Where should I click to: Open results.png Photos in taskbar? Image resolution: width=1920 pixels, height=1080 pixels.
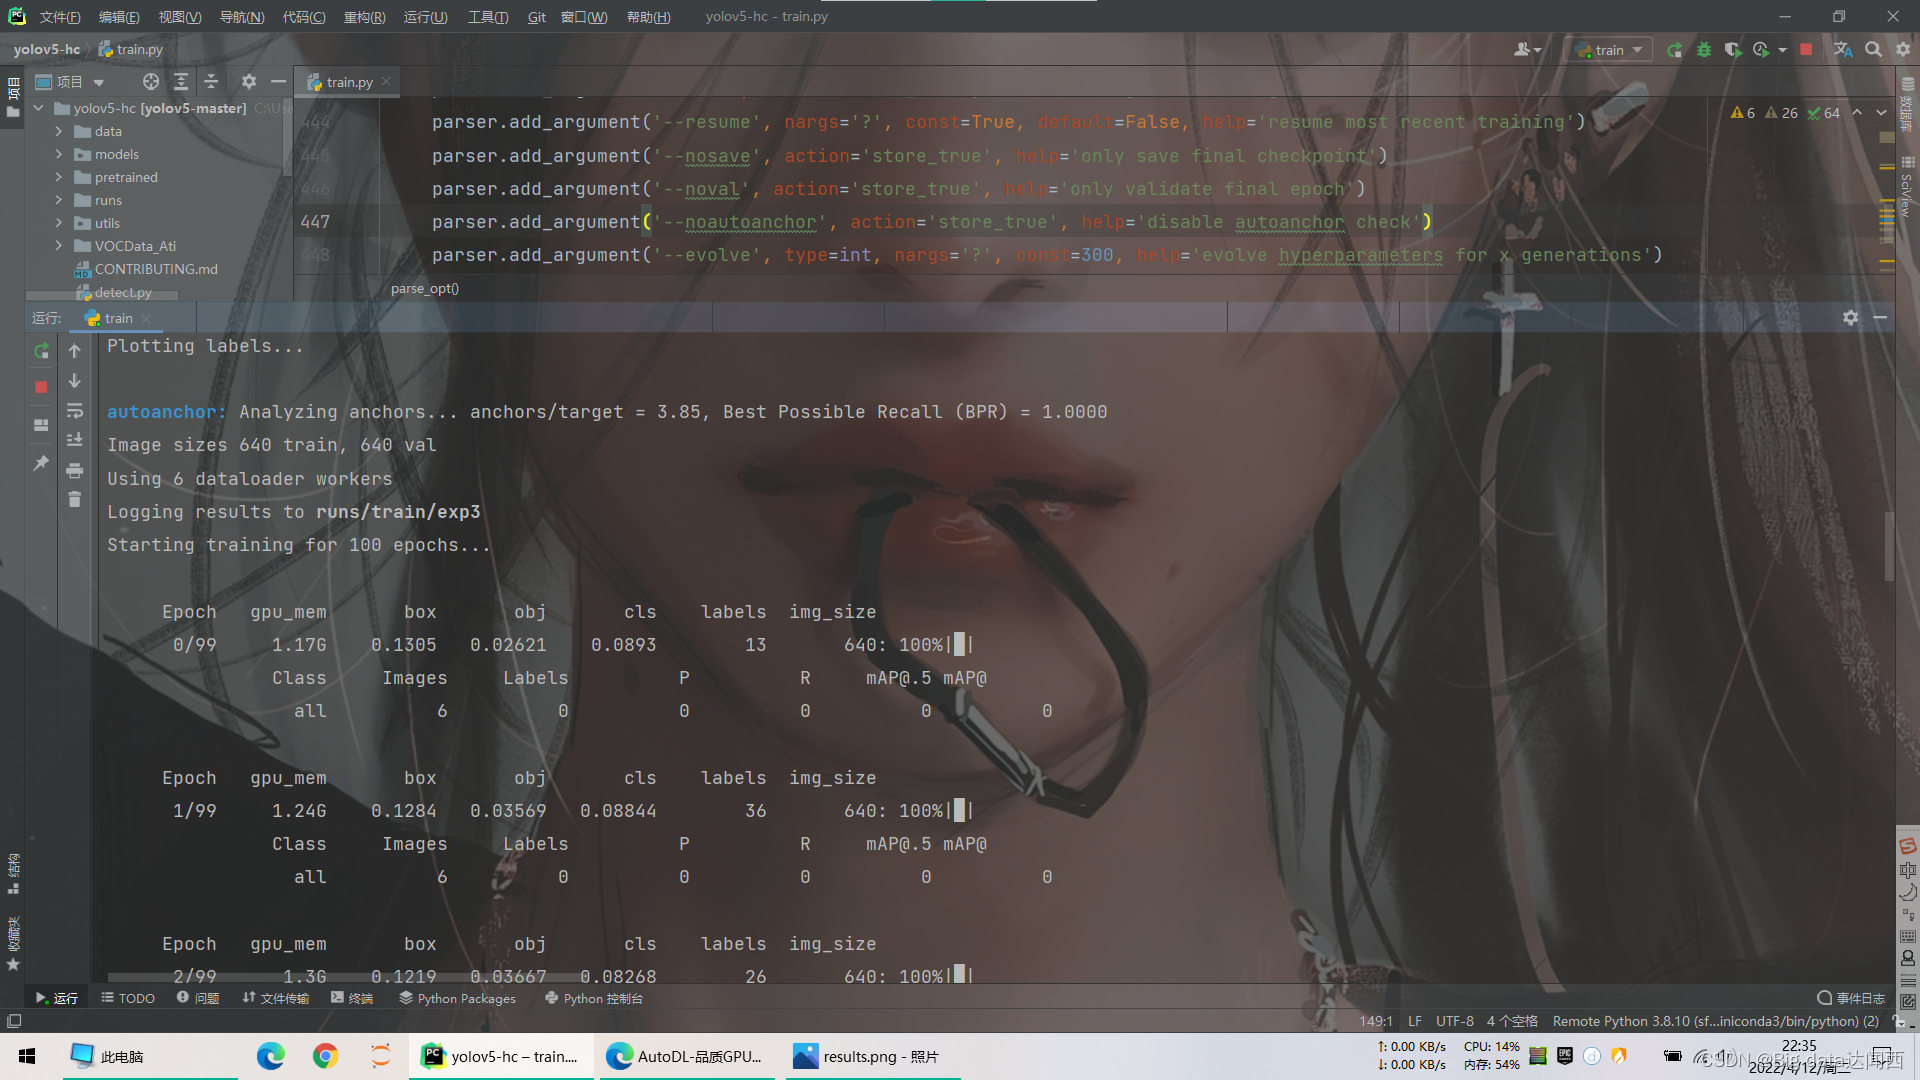(x=868, y=1056)
